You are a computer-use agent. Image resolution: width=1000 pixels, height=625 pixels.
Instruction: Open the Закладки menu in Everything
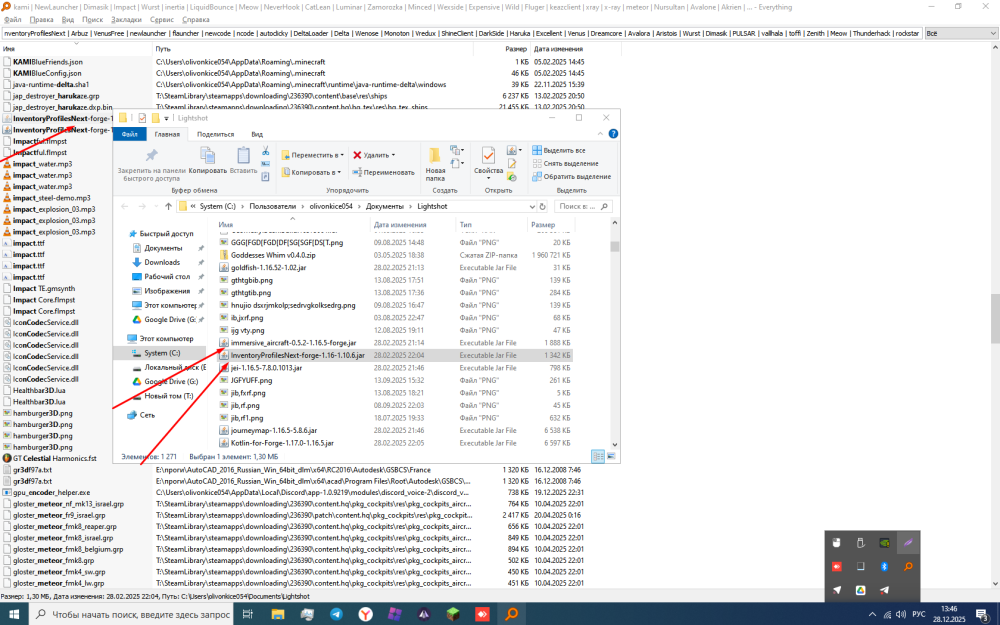click(126, 19)
